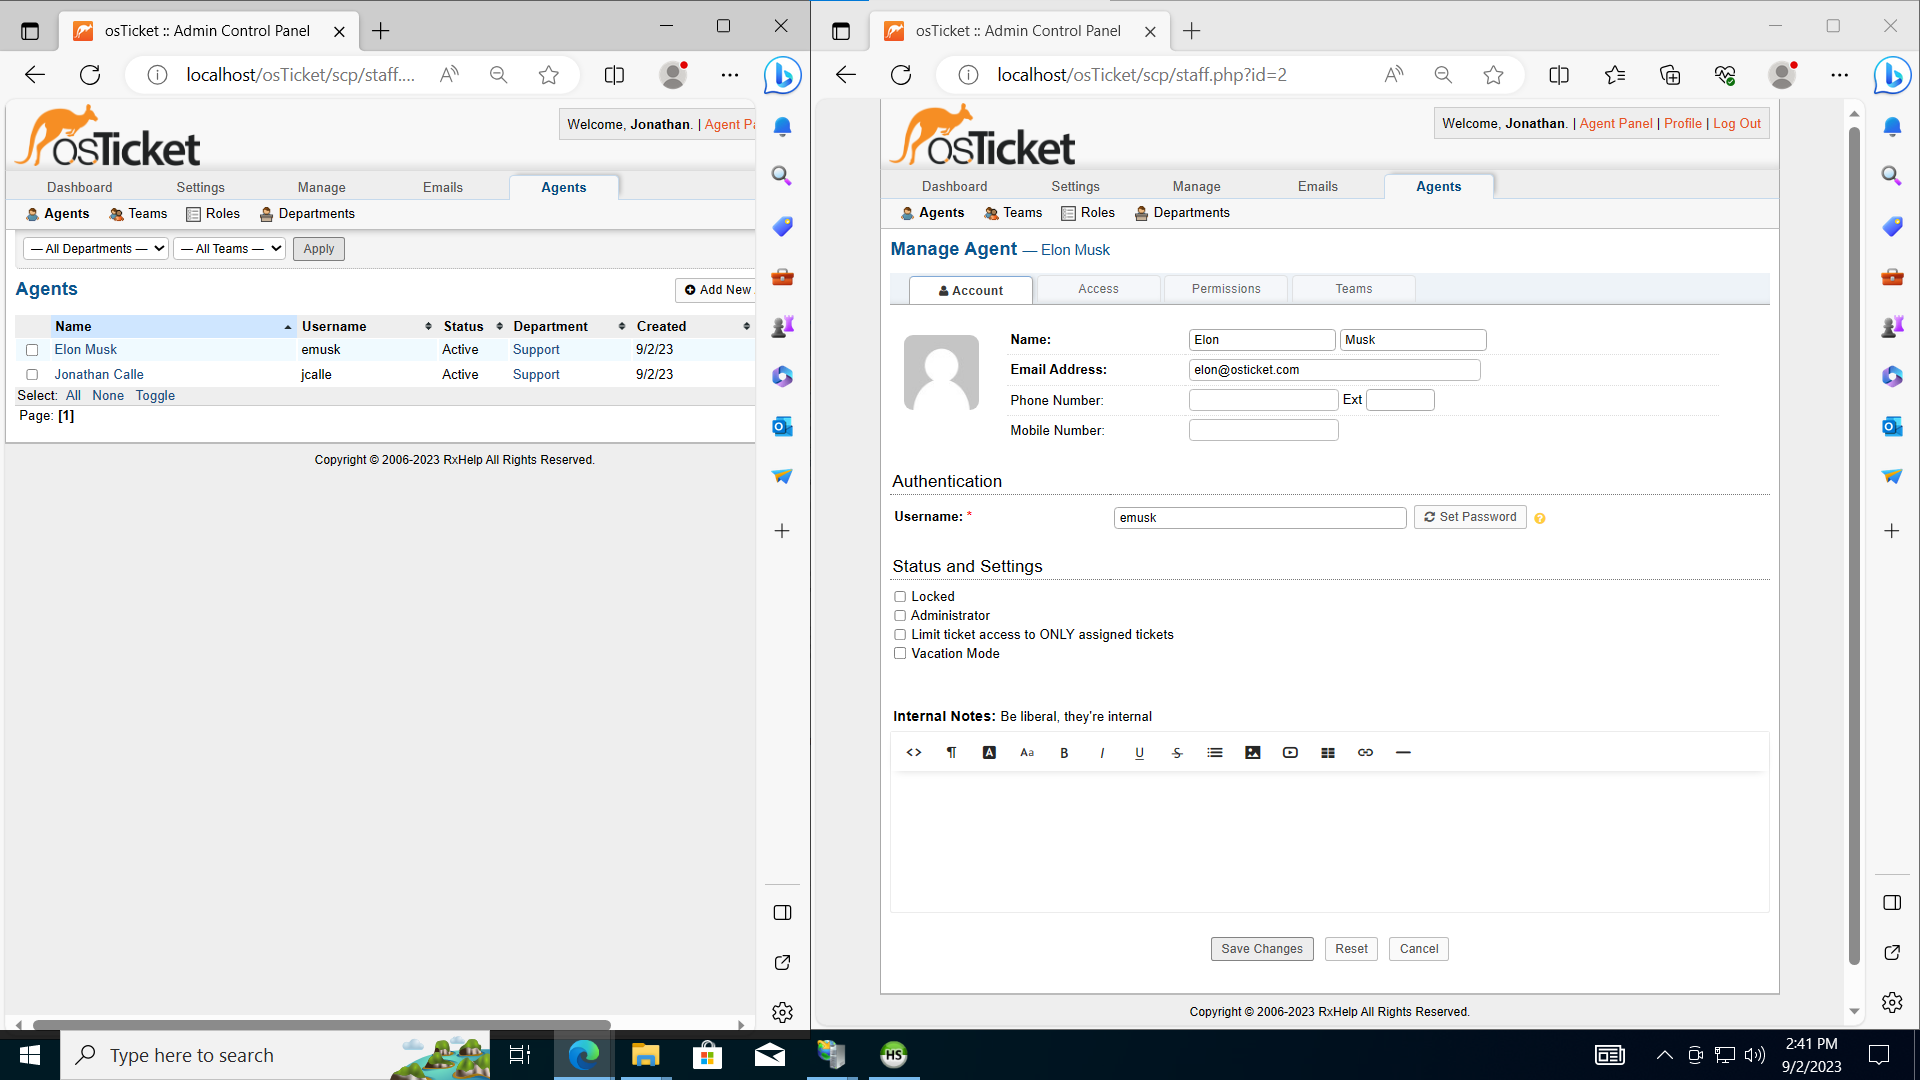Insert a YouTube video in the notes
Screen dimensions: 1920x1080
tap(1290, 752)
